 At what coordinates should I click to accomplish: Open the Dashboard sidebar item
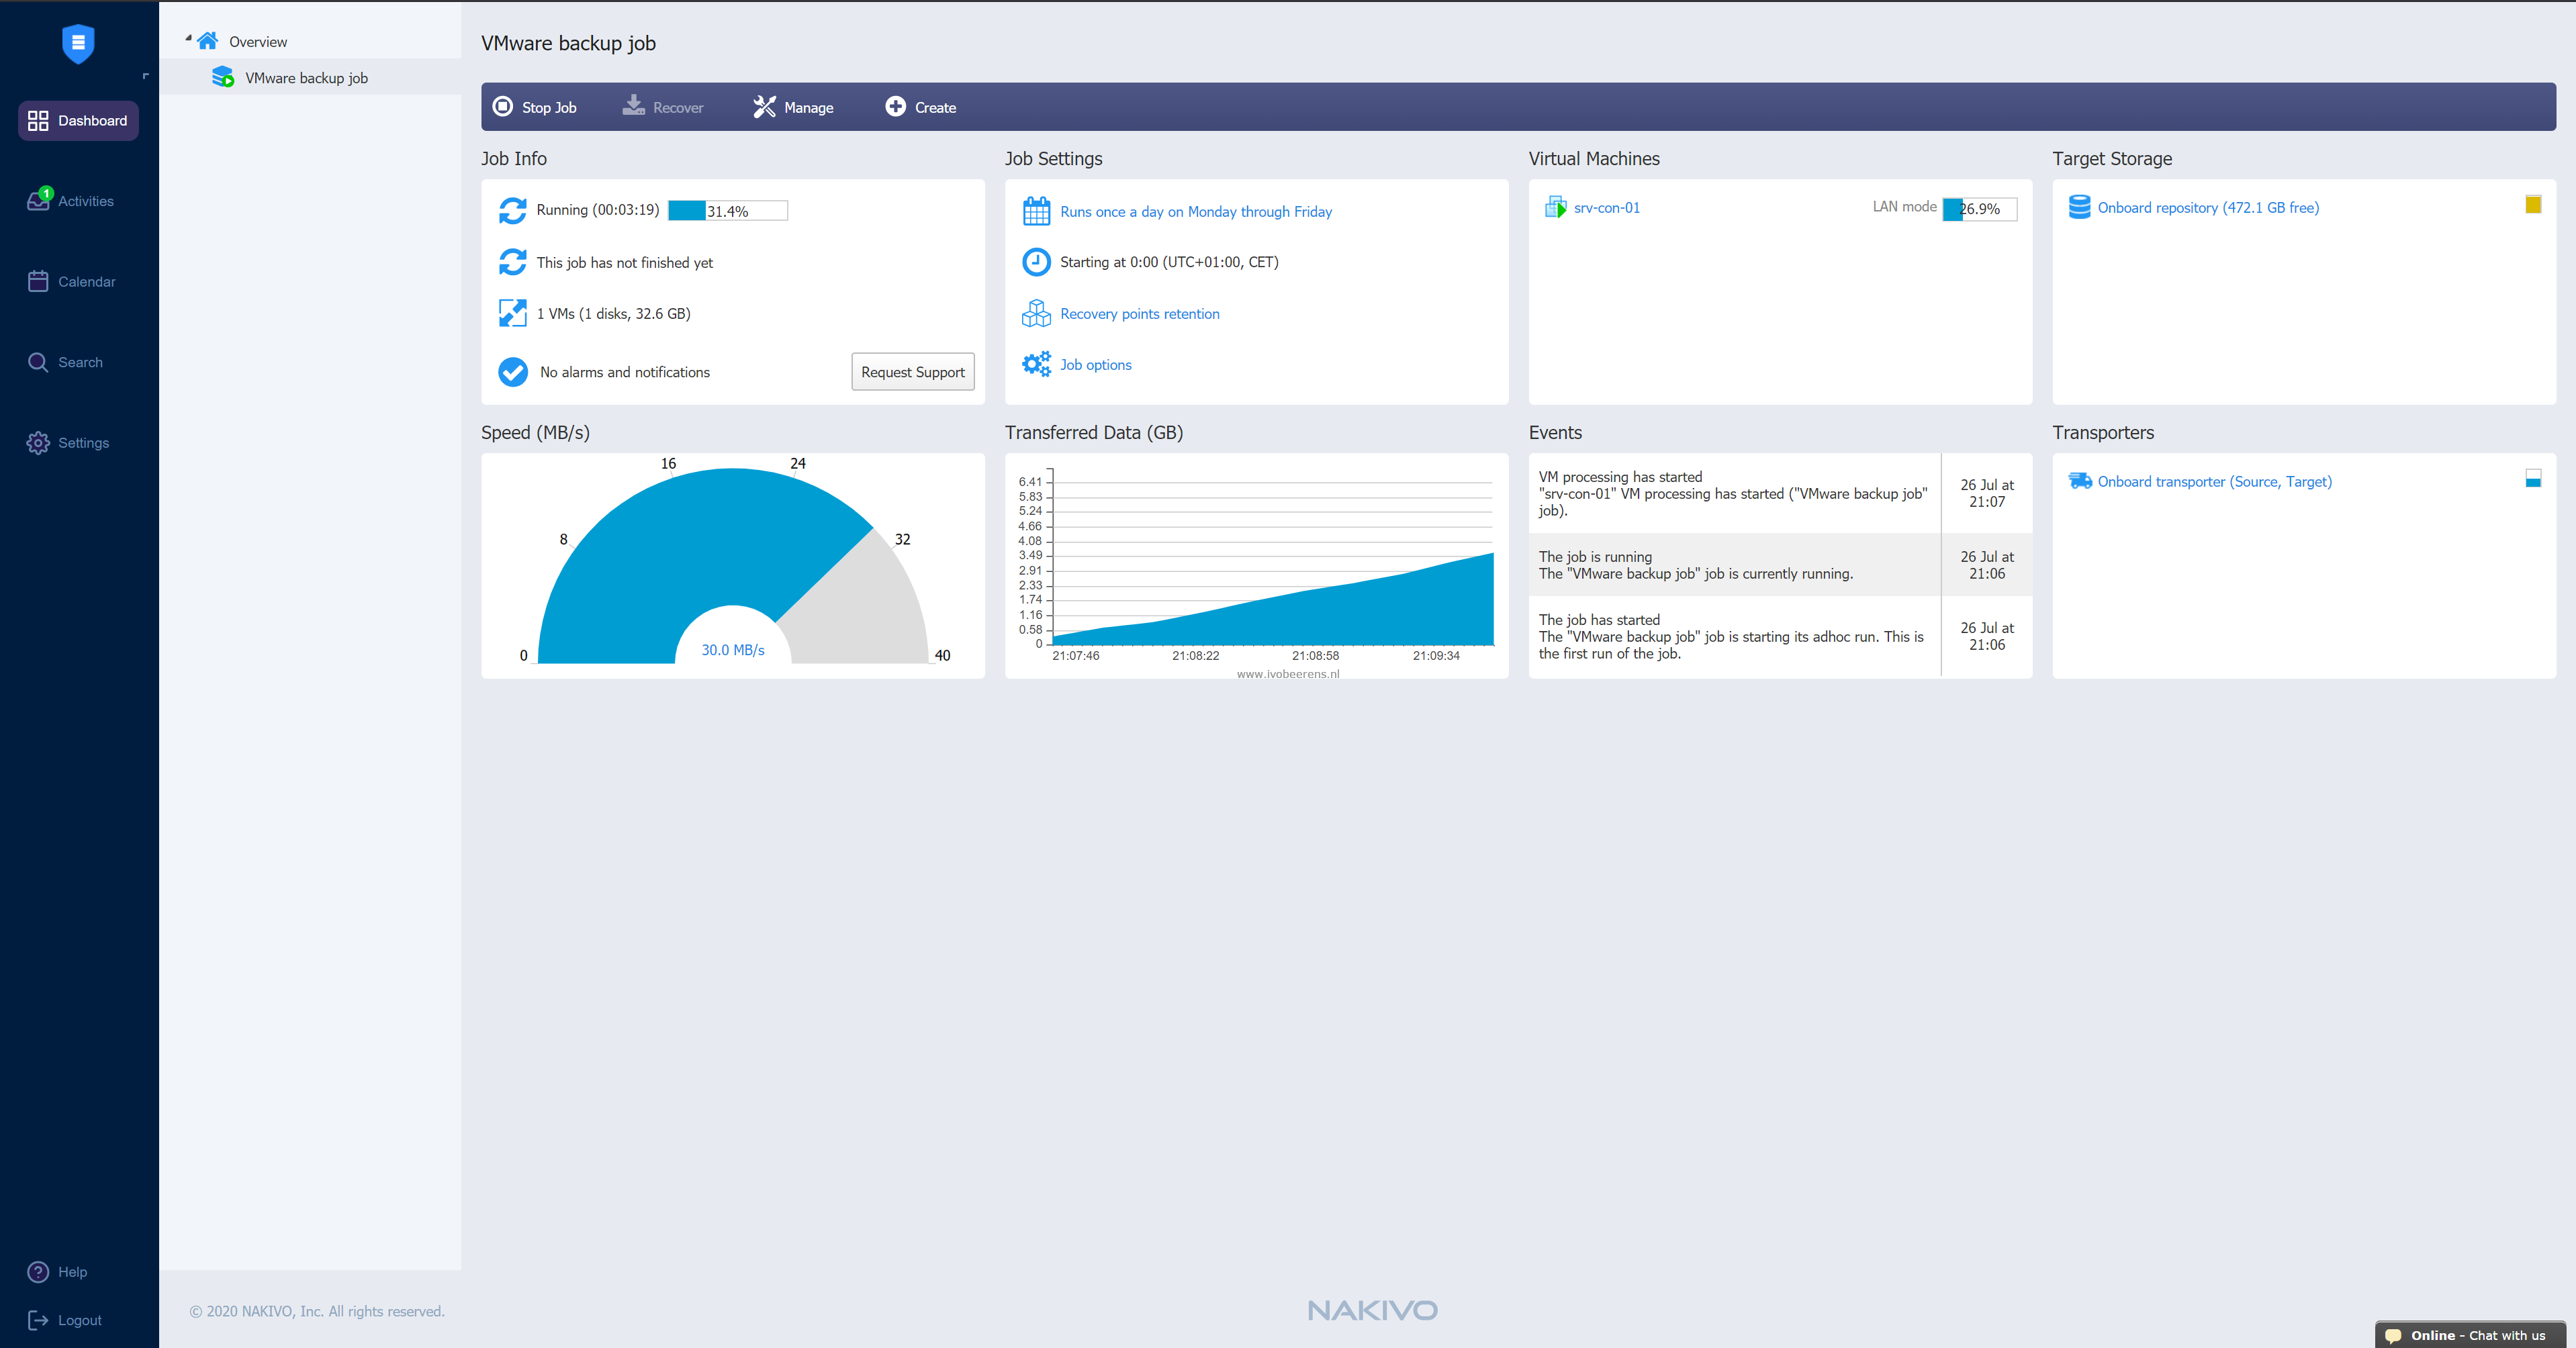(78, 120)
